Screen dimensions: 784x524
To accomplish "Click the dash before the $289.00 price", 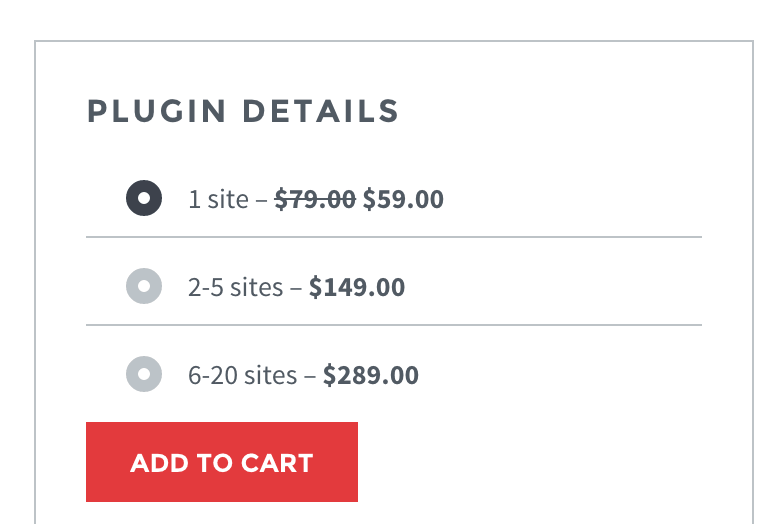I will click(x=310, y=376).
